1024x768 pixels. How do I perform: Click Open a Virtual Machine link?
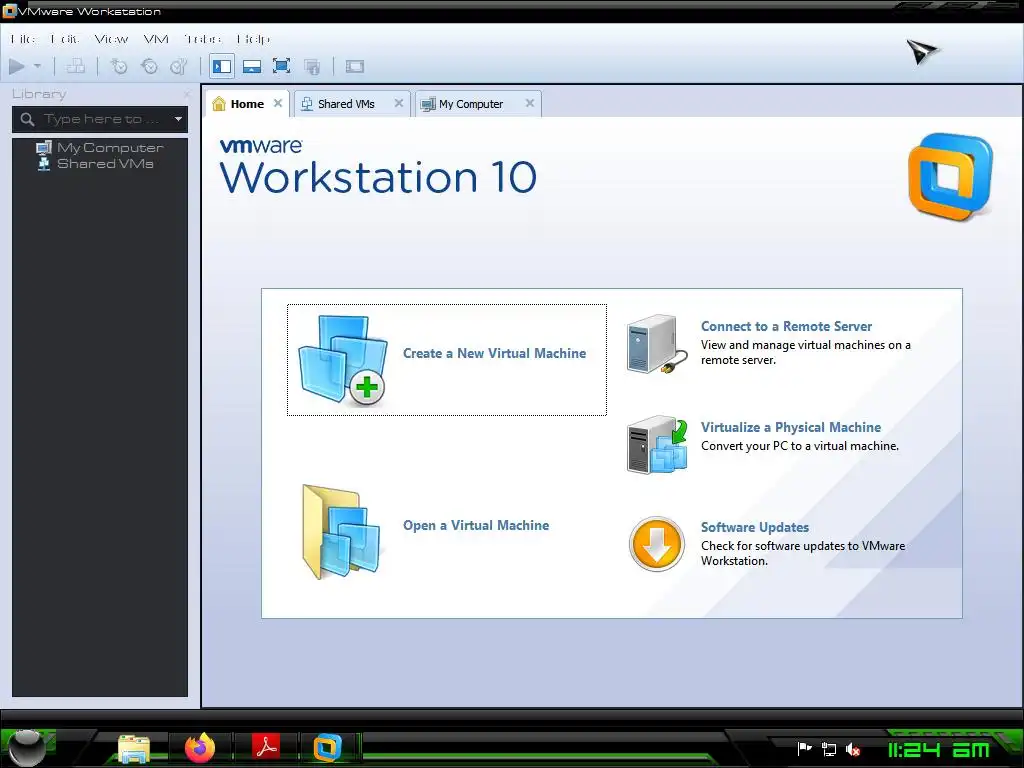(476, 526)
